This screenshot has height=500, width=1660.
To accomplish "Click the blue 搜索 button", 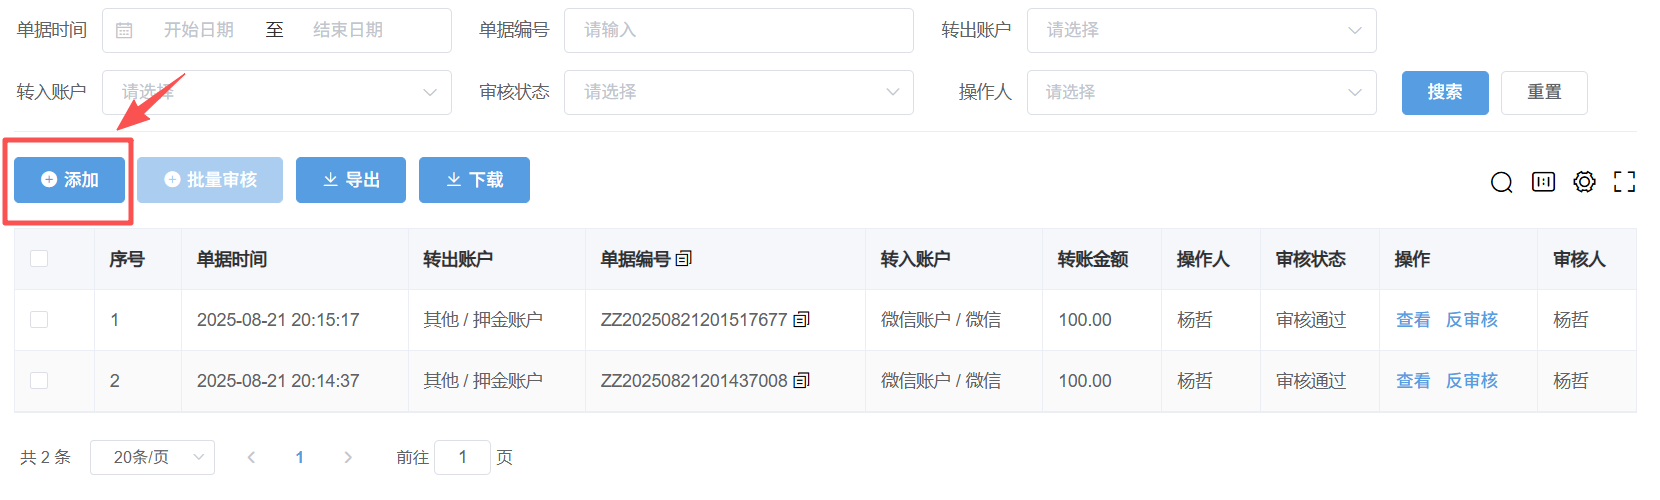I will coord(1444,92).
